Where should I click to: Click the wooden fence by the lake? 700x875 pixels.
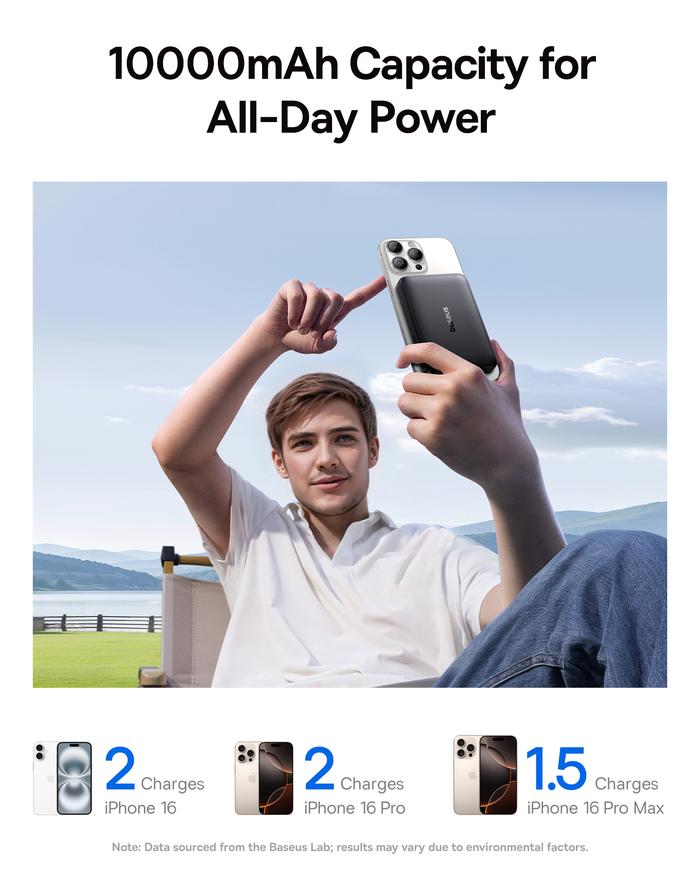(98, 623)
